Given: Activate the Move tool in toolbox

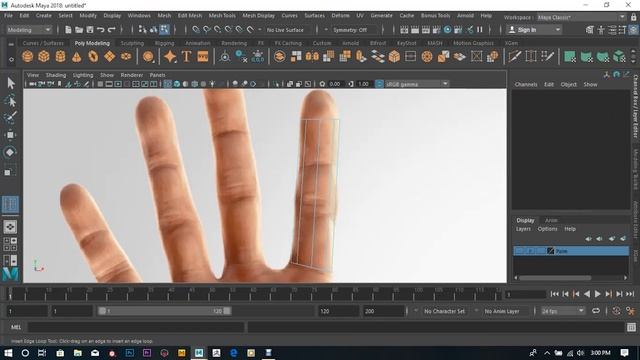Looking at the screenshot, I should [x=11, y=135].
